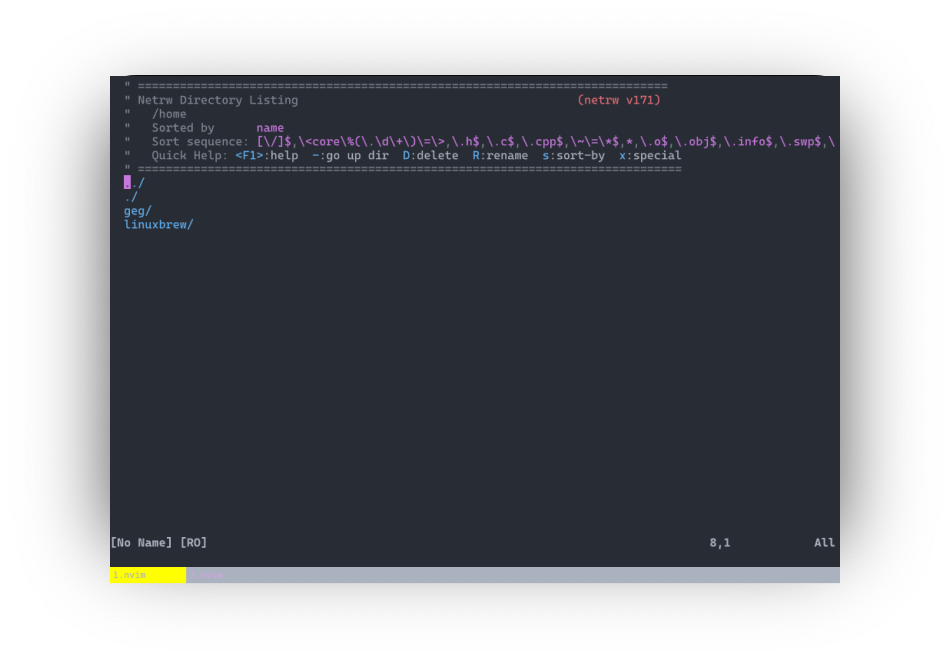Click the 8,1 cursor position indicator
This screenshot has height=660, width=950.
(x=719, y=542)
